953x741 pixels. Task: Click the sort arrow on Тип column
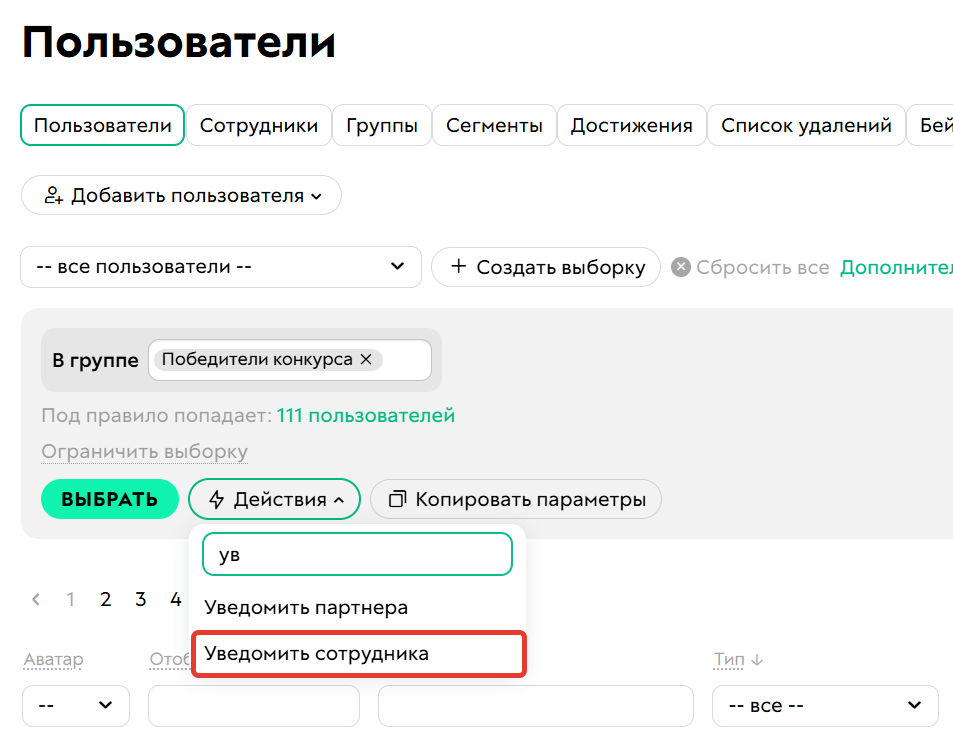[x=759, y=660]
